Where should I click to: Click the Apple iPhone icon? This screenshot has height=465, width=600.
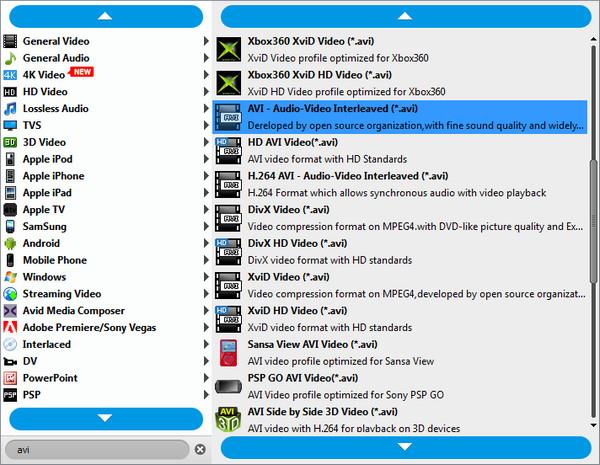click(x=10, y=176)
